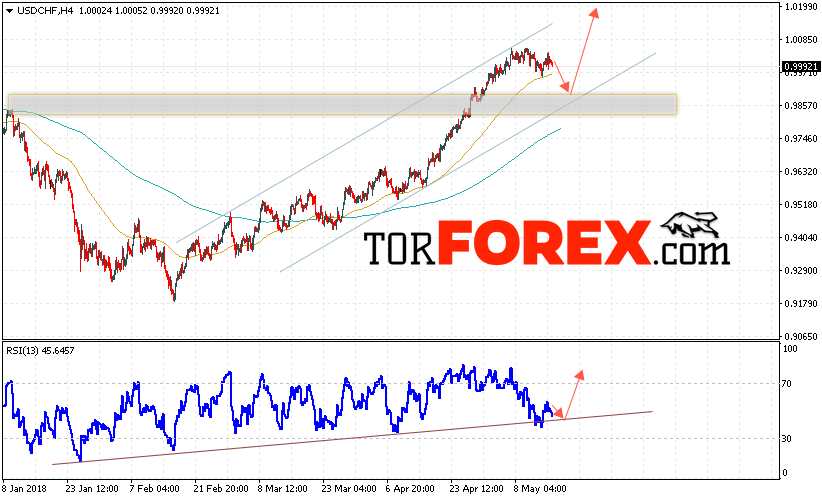Click the 0.92900 price scale value

click(801, 270)
